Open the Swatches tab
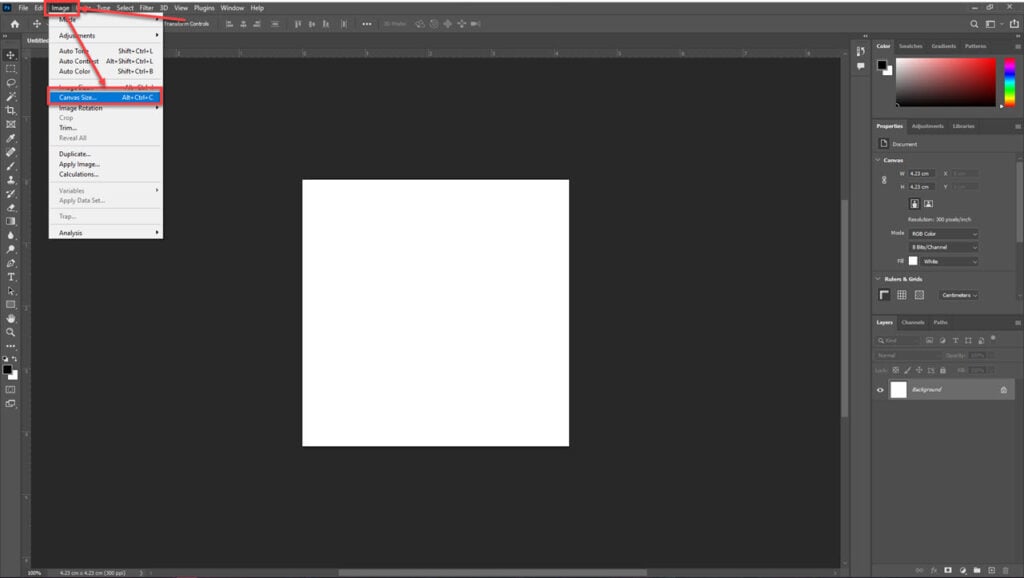The height and width of the screenshot is (578, 1024). click(910, 46)
